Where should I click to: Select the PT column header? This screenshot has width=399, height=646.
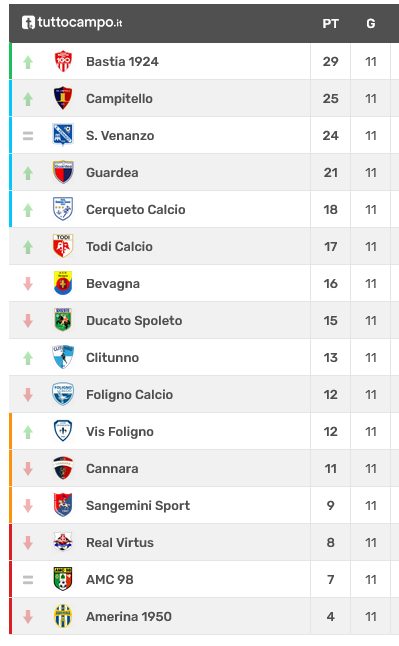click(x=331, y=24)
